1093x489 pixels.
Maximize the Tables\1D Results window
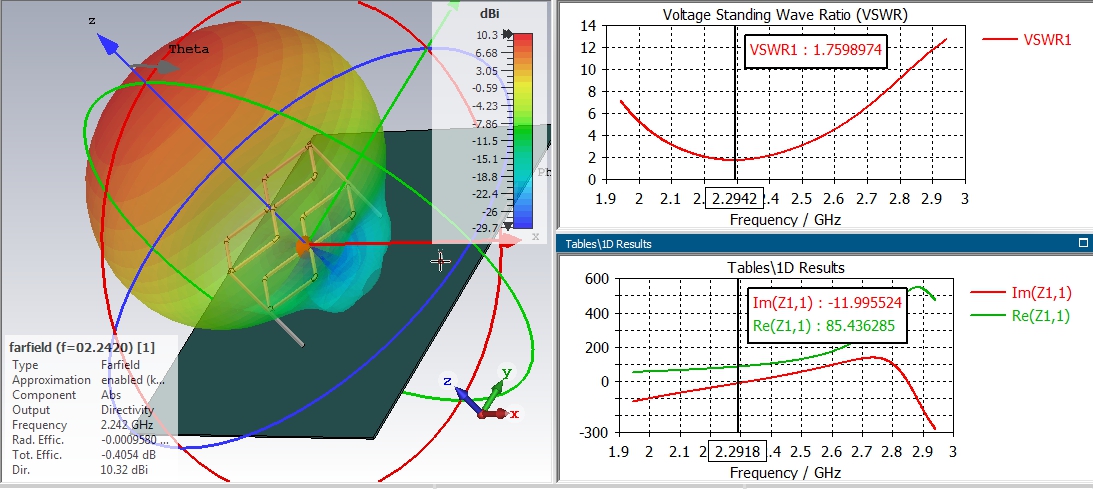(x=1083, y=243)
